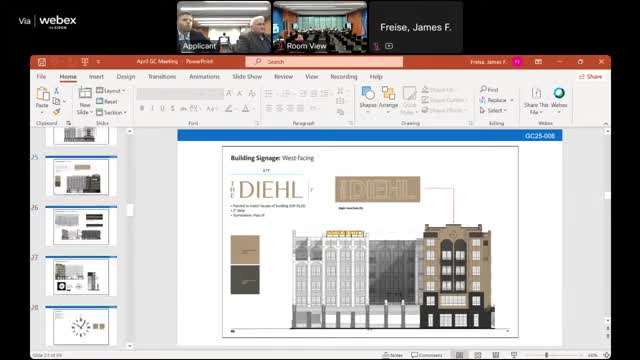Select slide 27 thumbnail
Viewport: 640px width, 360px height.
point(81,277)
